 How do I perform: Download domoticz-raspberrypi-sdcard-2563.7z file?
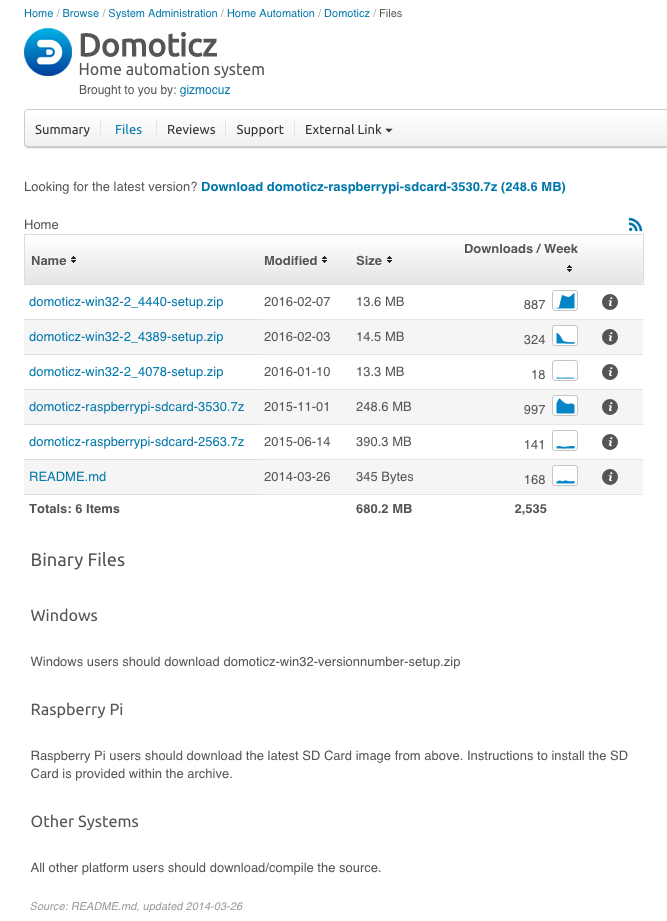tap(136, 441)
